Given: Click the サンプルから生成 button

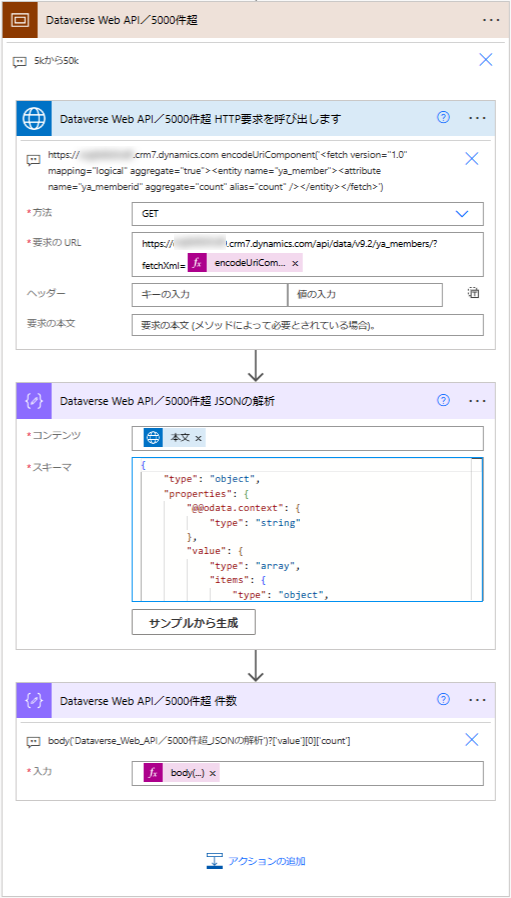Looking at the screenshot, I should tap(194, 624).
